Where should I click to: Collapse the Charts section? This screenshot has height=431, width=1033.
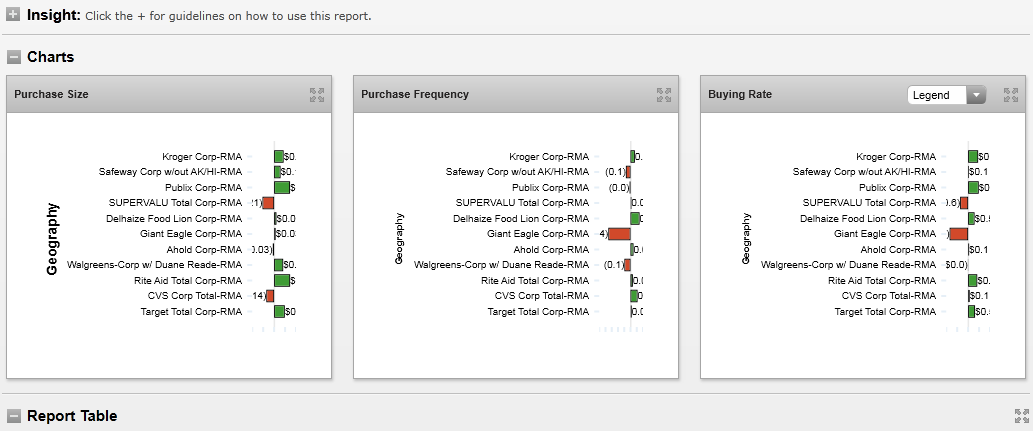13,57
